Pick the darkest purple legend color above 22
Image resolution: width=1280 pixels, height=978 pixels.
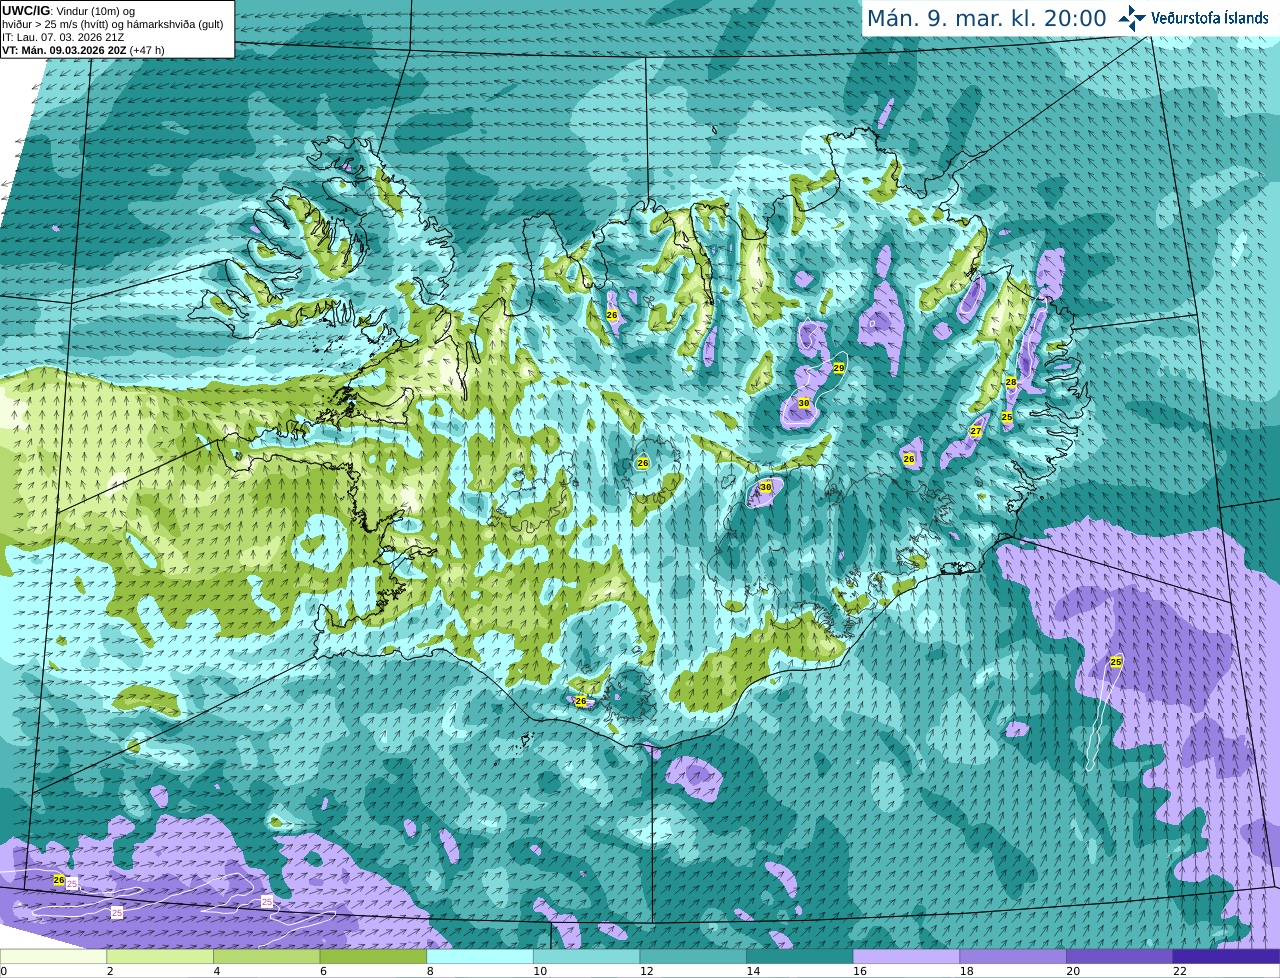(x=1226, y=956)
